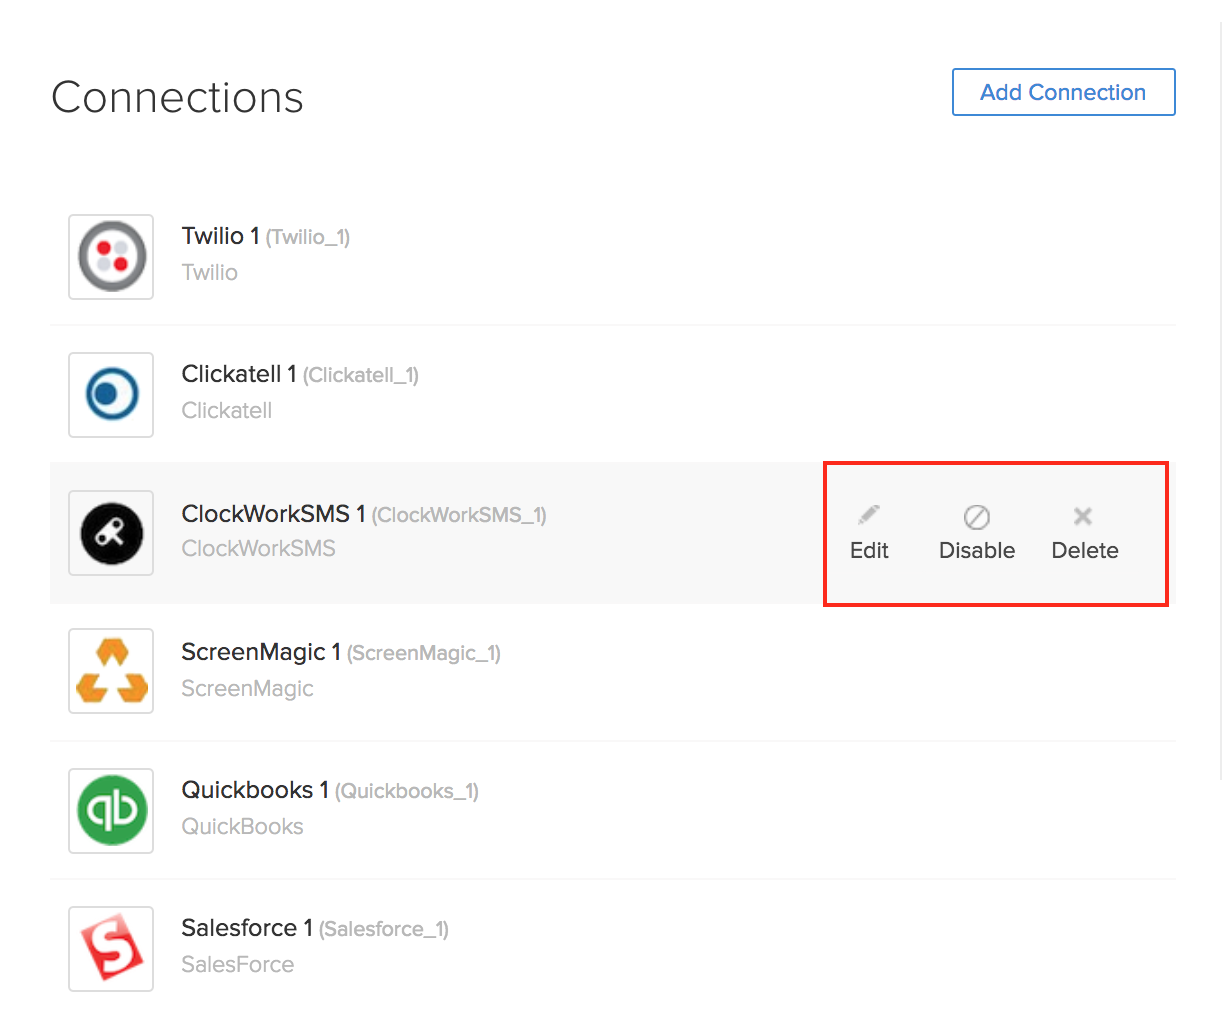Screen dimensions: 1226x1014
Task: Edit the ClockWorkSMS 1 connection label
Action: point(869,551)
